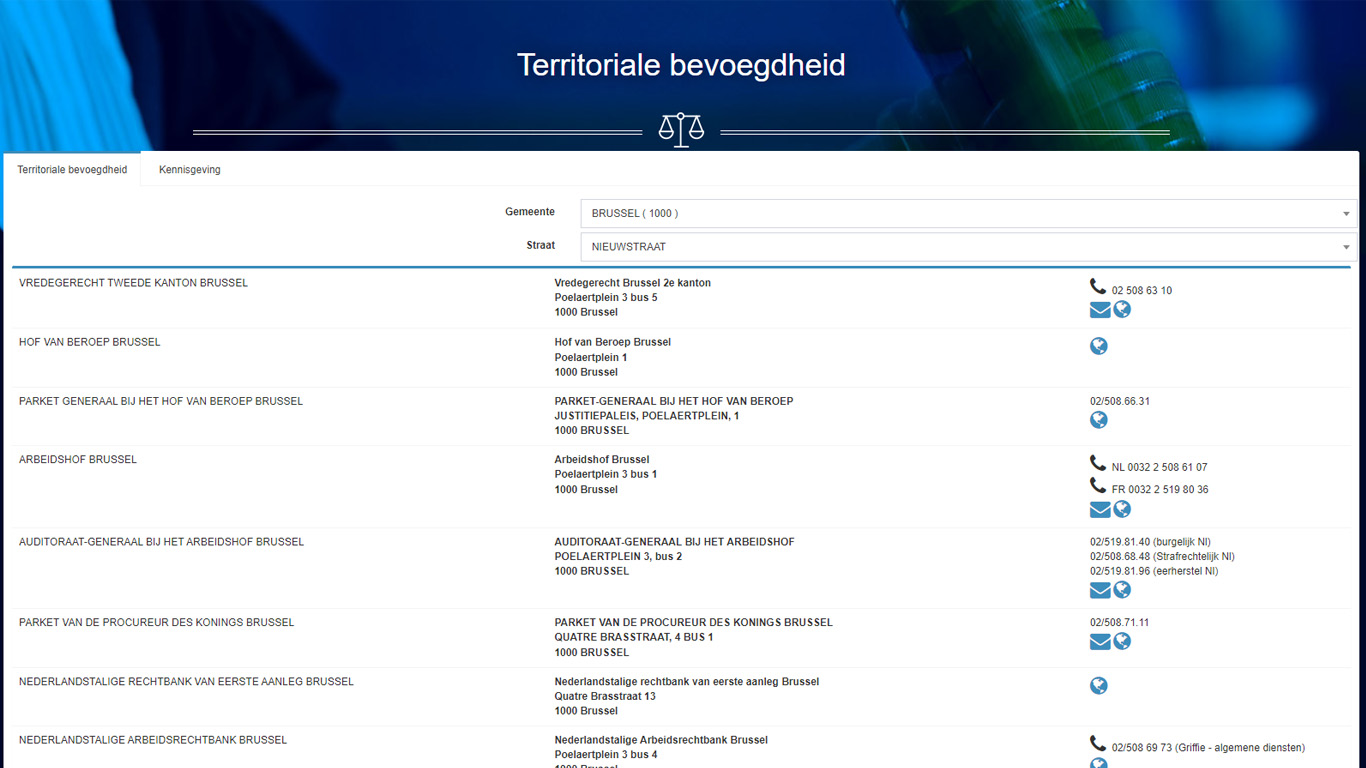Image resolution: width=1366 pixels, height=768 pixels.
Task: Open globe icon for Arbeidshof Brussel
Action: [x=1122, y=510]
